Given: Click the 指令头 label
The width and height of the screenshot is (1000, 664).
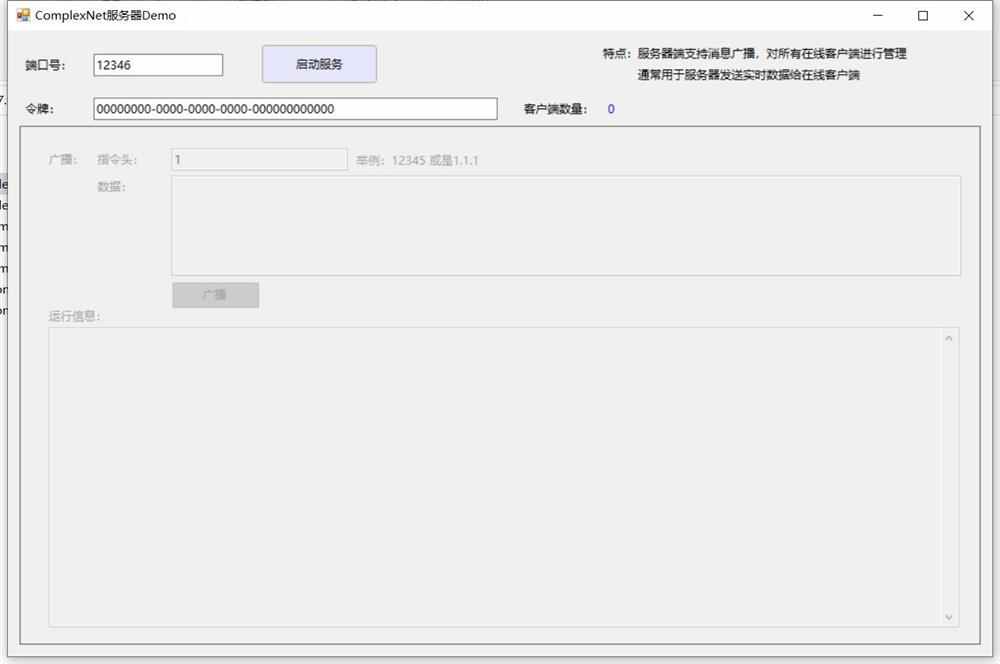Looking at the screenshot, I should pos(117,160).
